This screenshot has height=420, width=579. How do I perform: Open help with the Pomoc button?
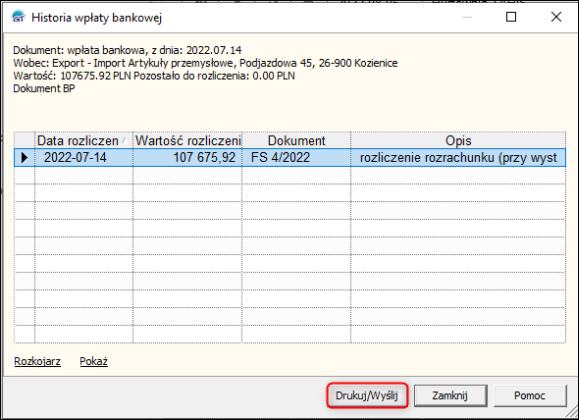530,396
